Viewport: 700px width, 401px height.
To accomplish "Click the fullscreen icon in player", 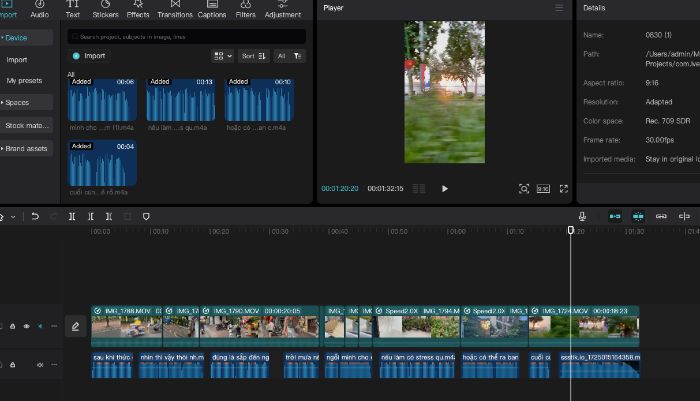I will point(564,189).
